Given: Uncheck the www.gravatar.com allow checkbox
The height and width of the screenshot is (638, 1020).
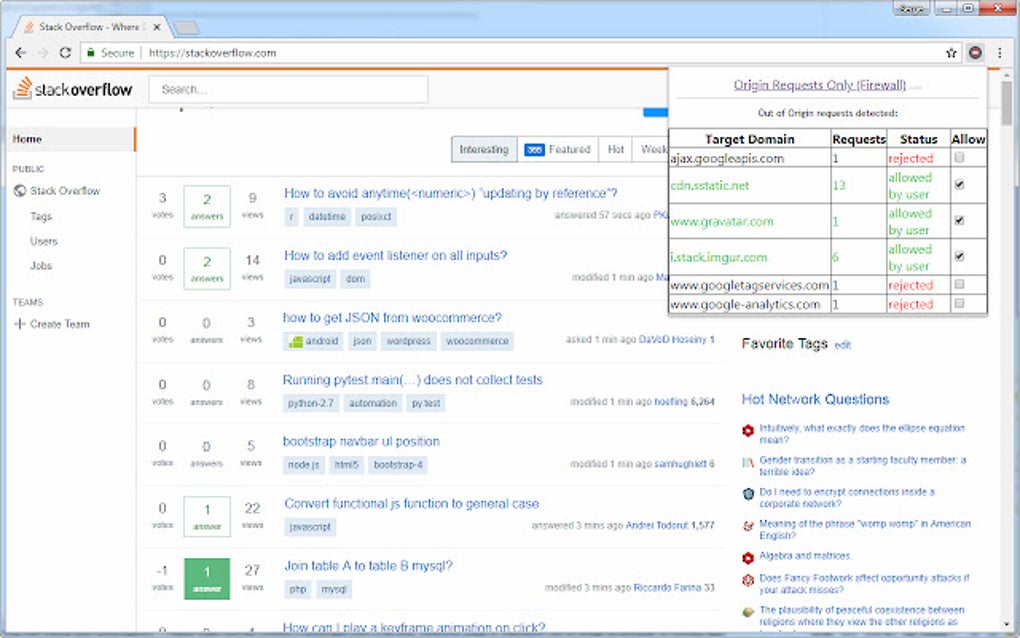Looking at the screenshot, I should click(960, 220).
